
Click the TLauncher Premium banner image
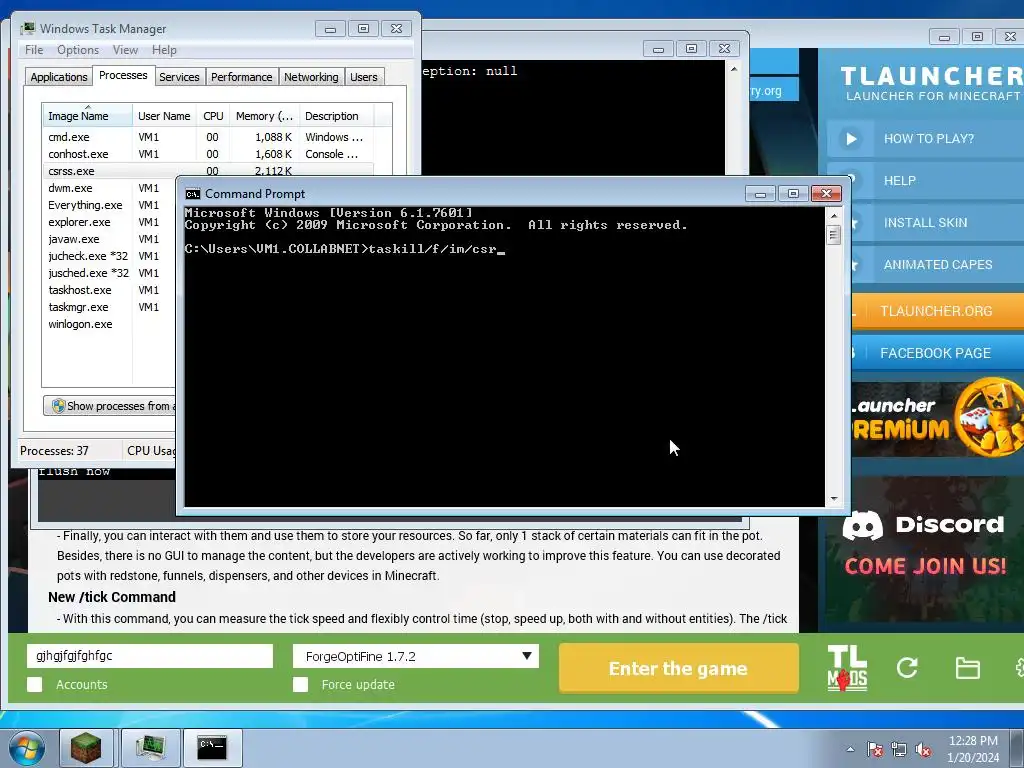pyautogui.click(x=938, y=418)
